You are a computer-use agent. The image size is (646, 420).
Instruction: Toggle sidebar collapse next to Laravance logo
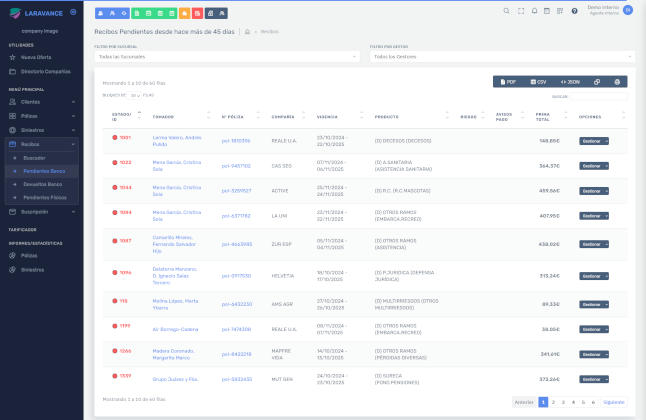click(72, 11)
